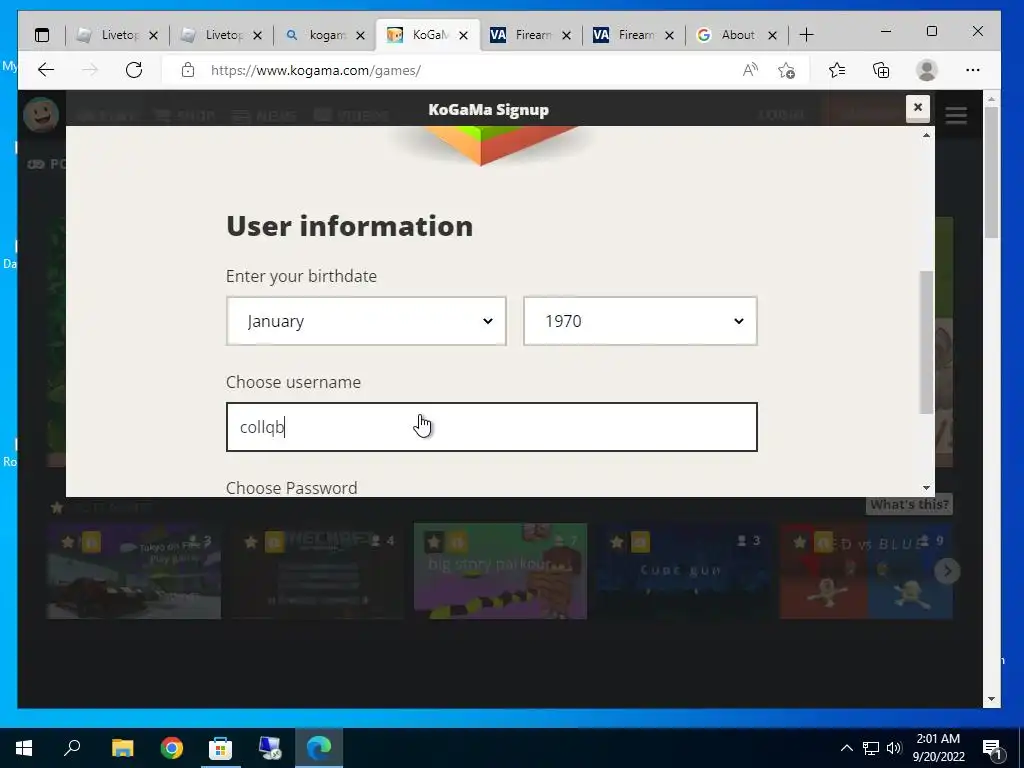Open the notification center icon
Viewport: 1024px width, 768px height.
[992, 748]
